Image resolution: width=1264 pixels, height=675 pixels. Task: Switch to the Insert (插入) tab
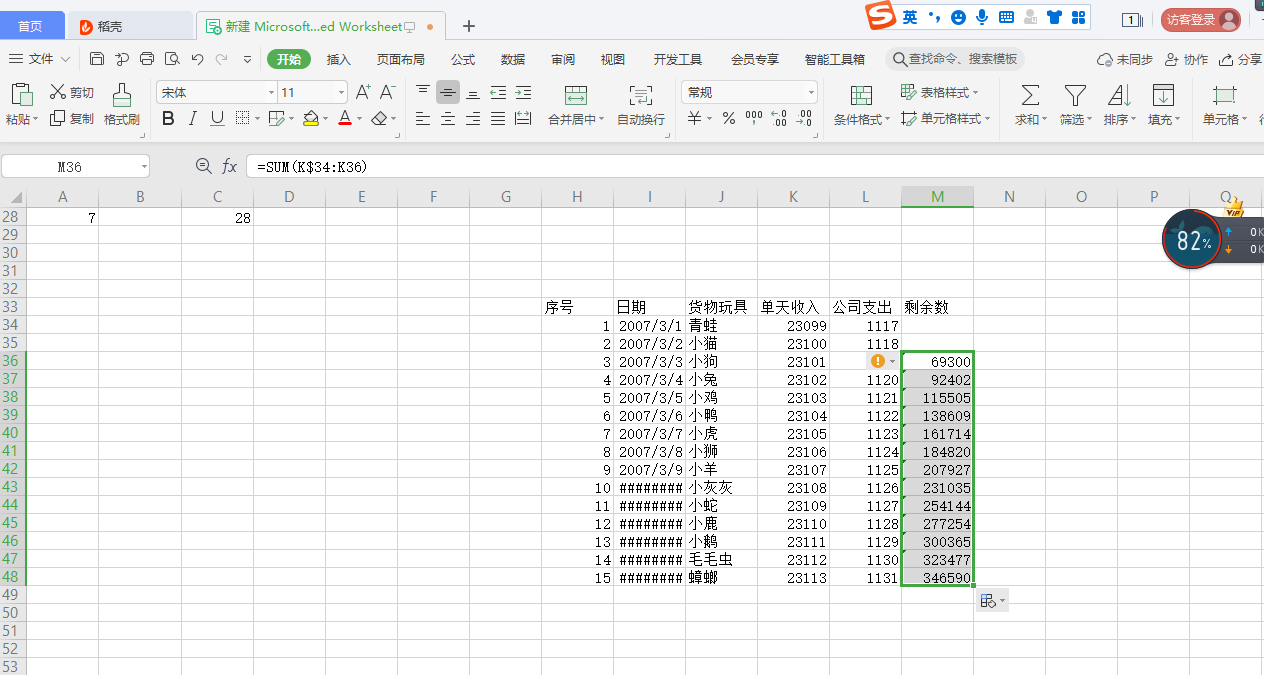point(339,59)
